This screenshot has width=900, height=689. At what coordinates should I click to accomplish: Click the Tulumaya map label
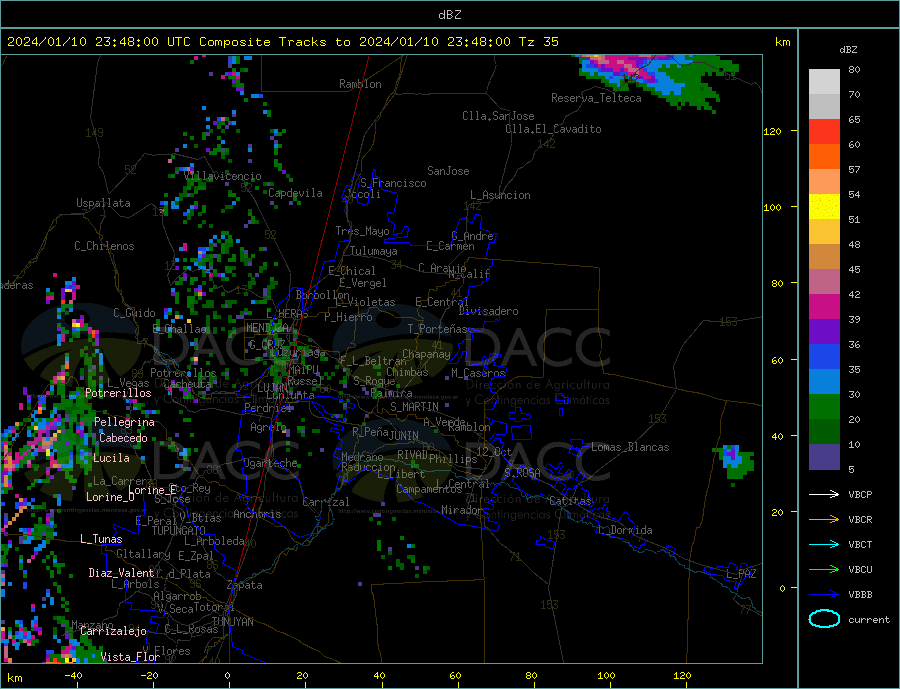374,251
